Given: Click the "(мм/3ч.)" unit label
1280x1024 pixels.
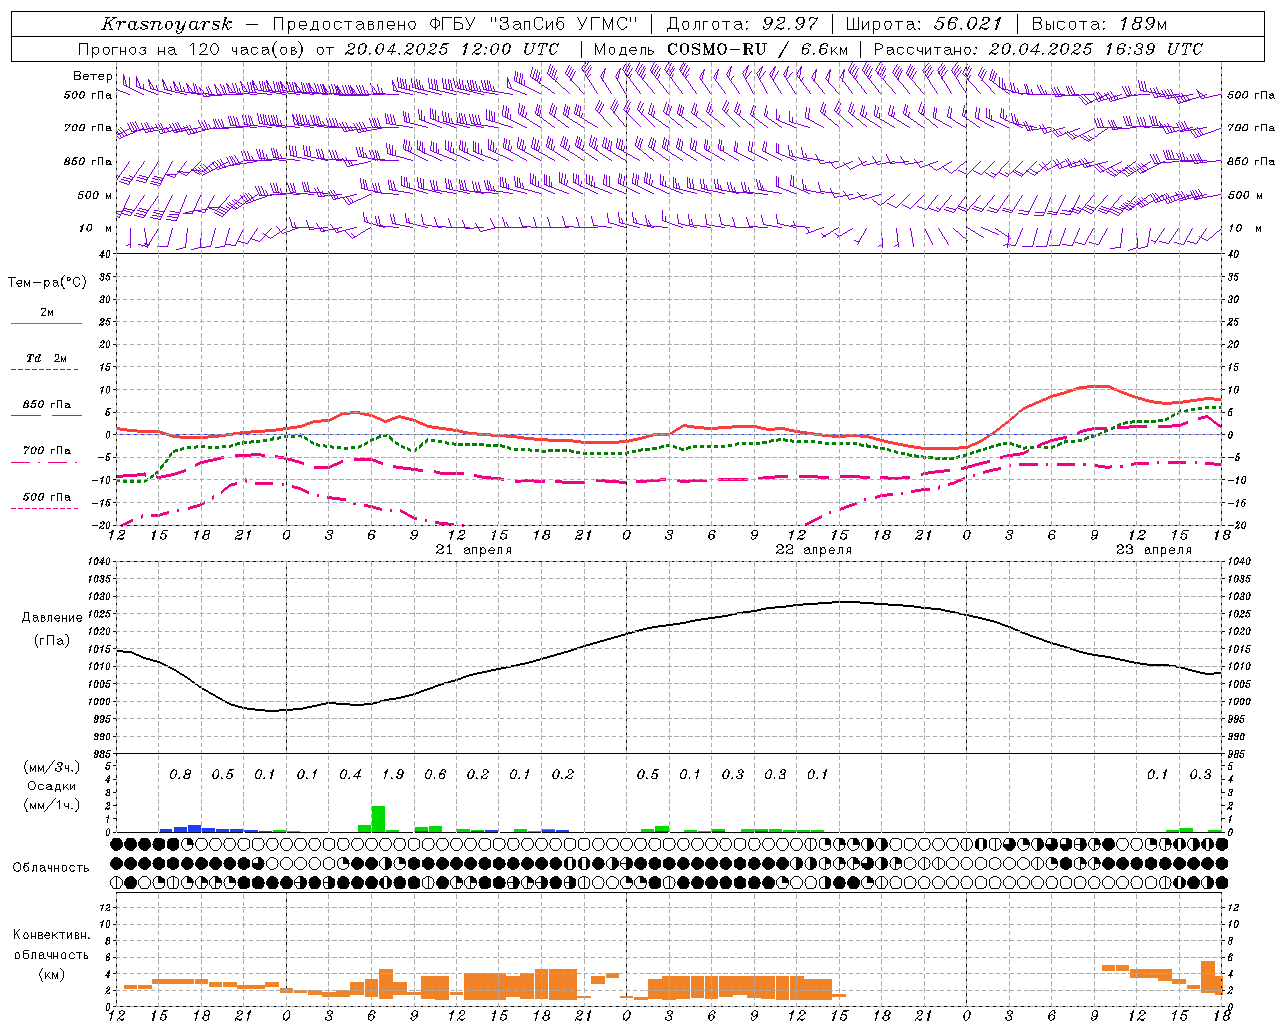Looking at the screenshot, I should (x=51, y=768).
